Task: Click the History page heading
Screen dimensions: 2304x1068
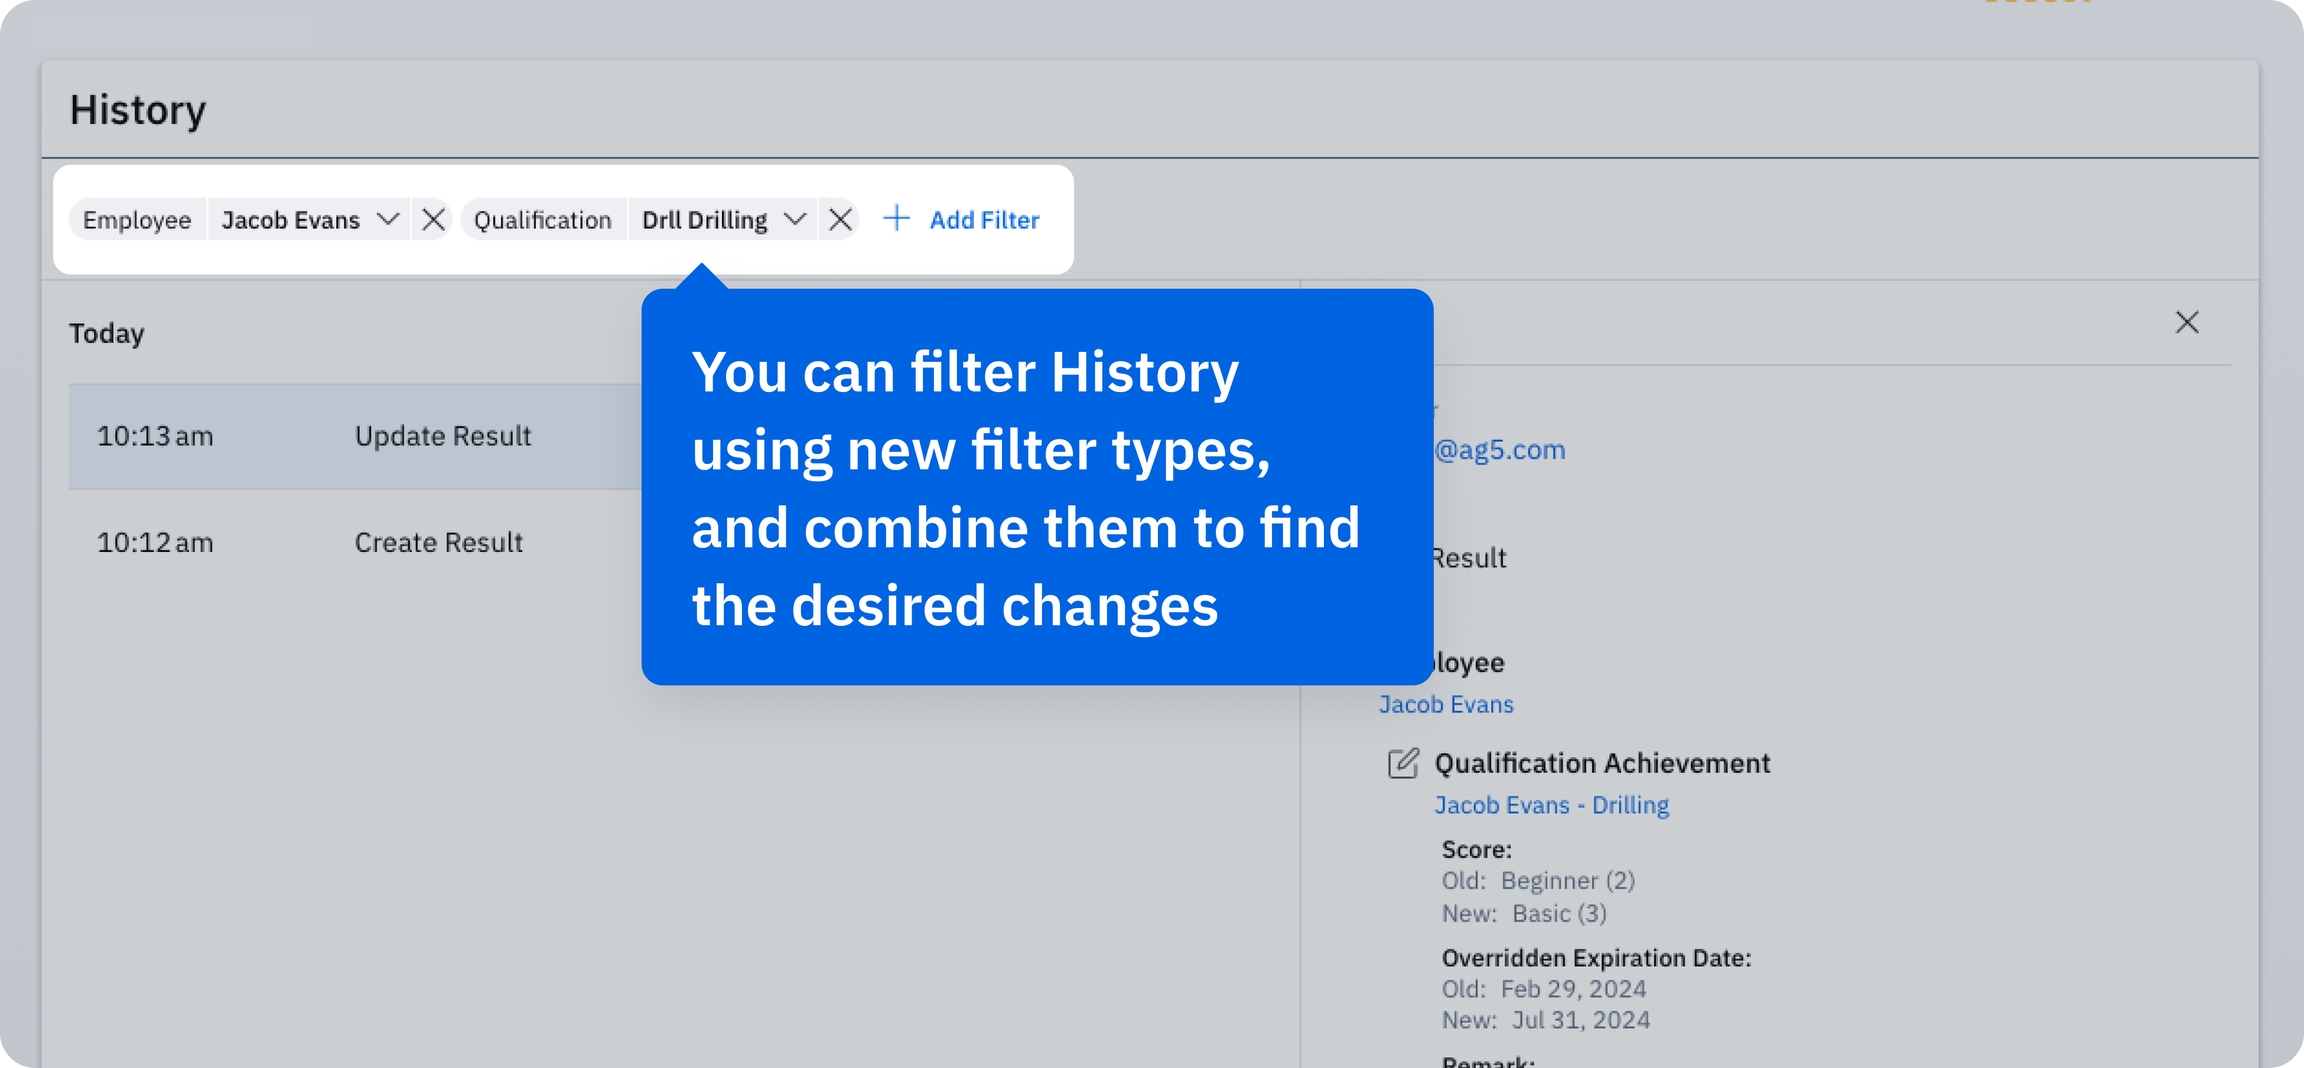Action: click(x=138, y=110)
